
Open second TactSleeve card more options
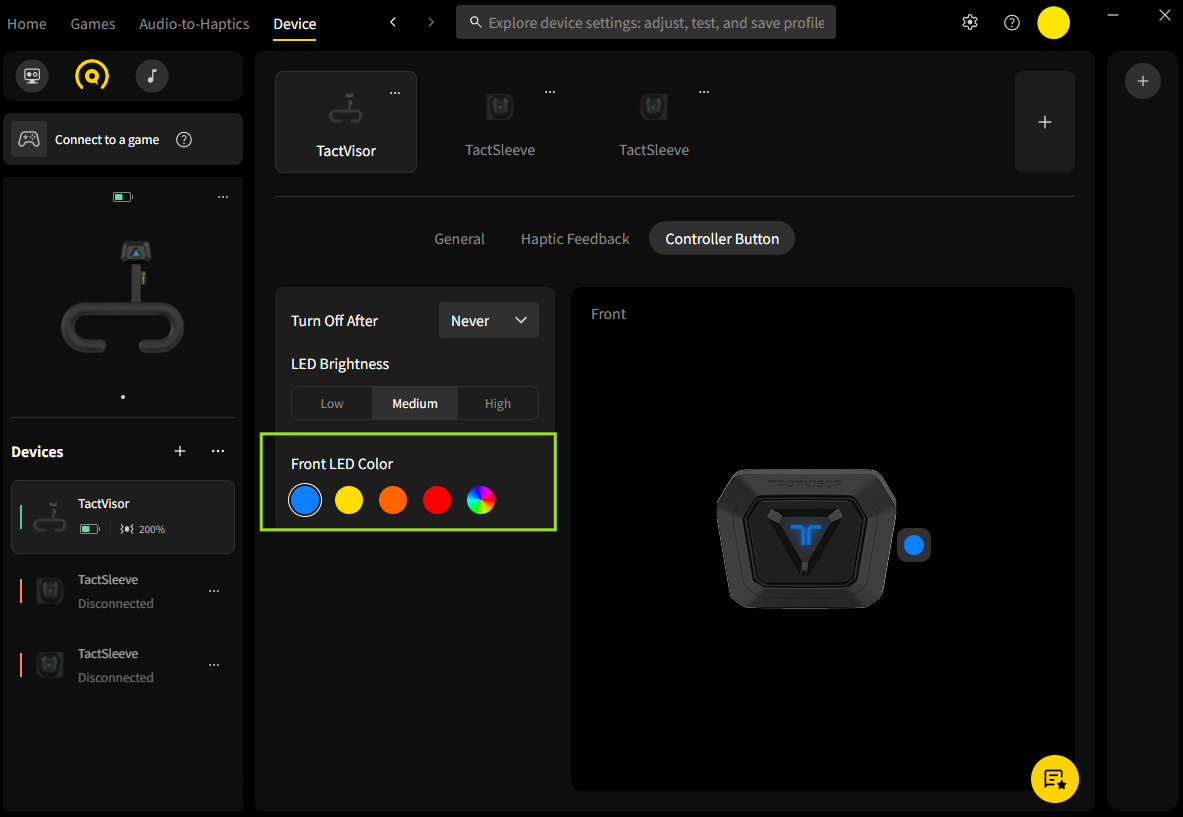[x=704, y=92]
